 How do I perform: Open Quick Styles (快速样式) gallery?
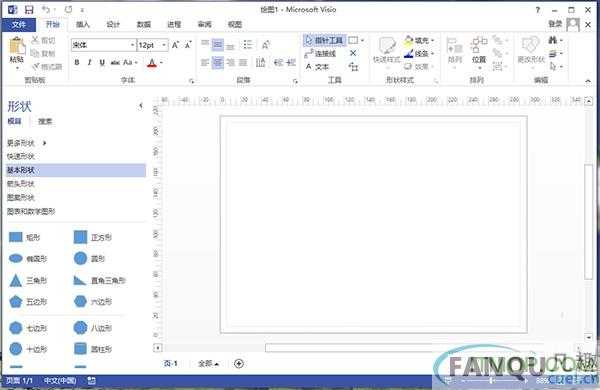click(386, 52)
